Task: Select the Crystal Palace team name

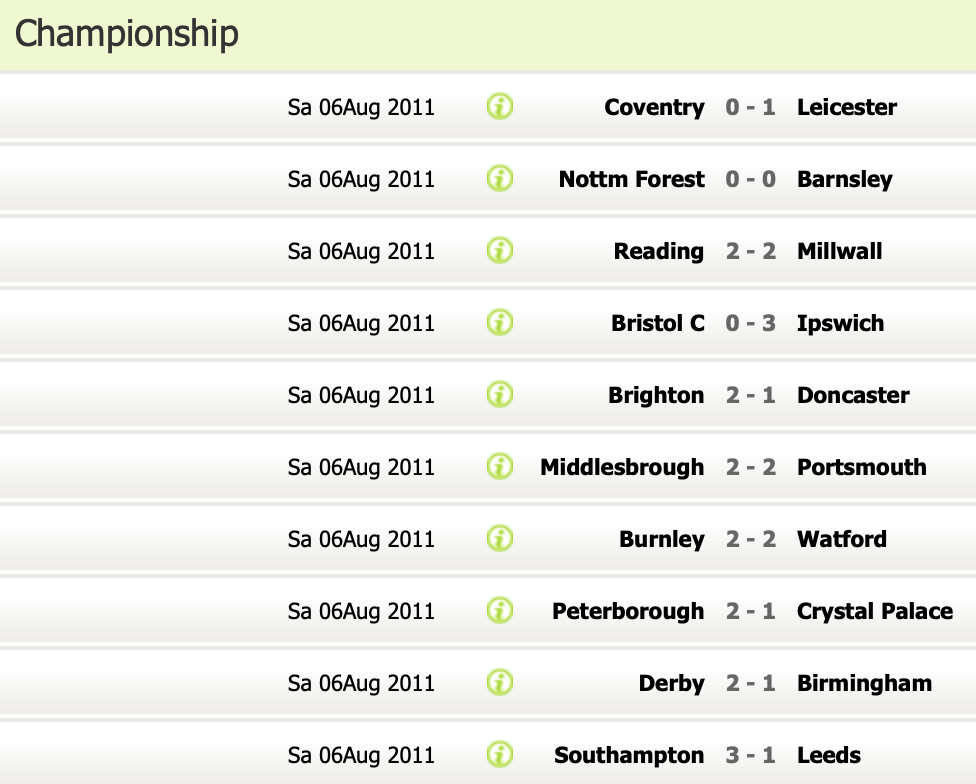Action: (x=874, y=611)
